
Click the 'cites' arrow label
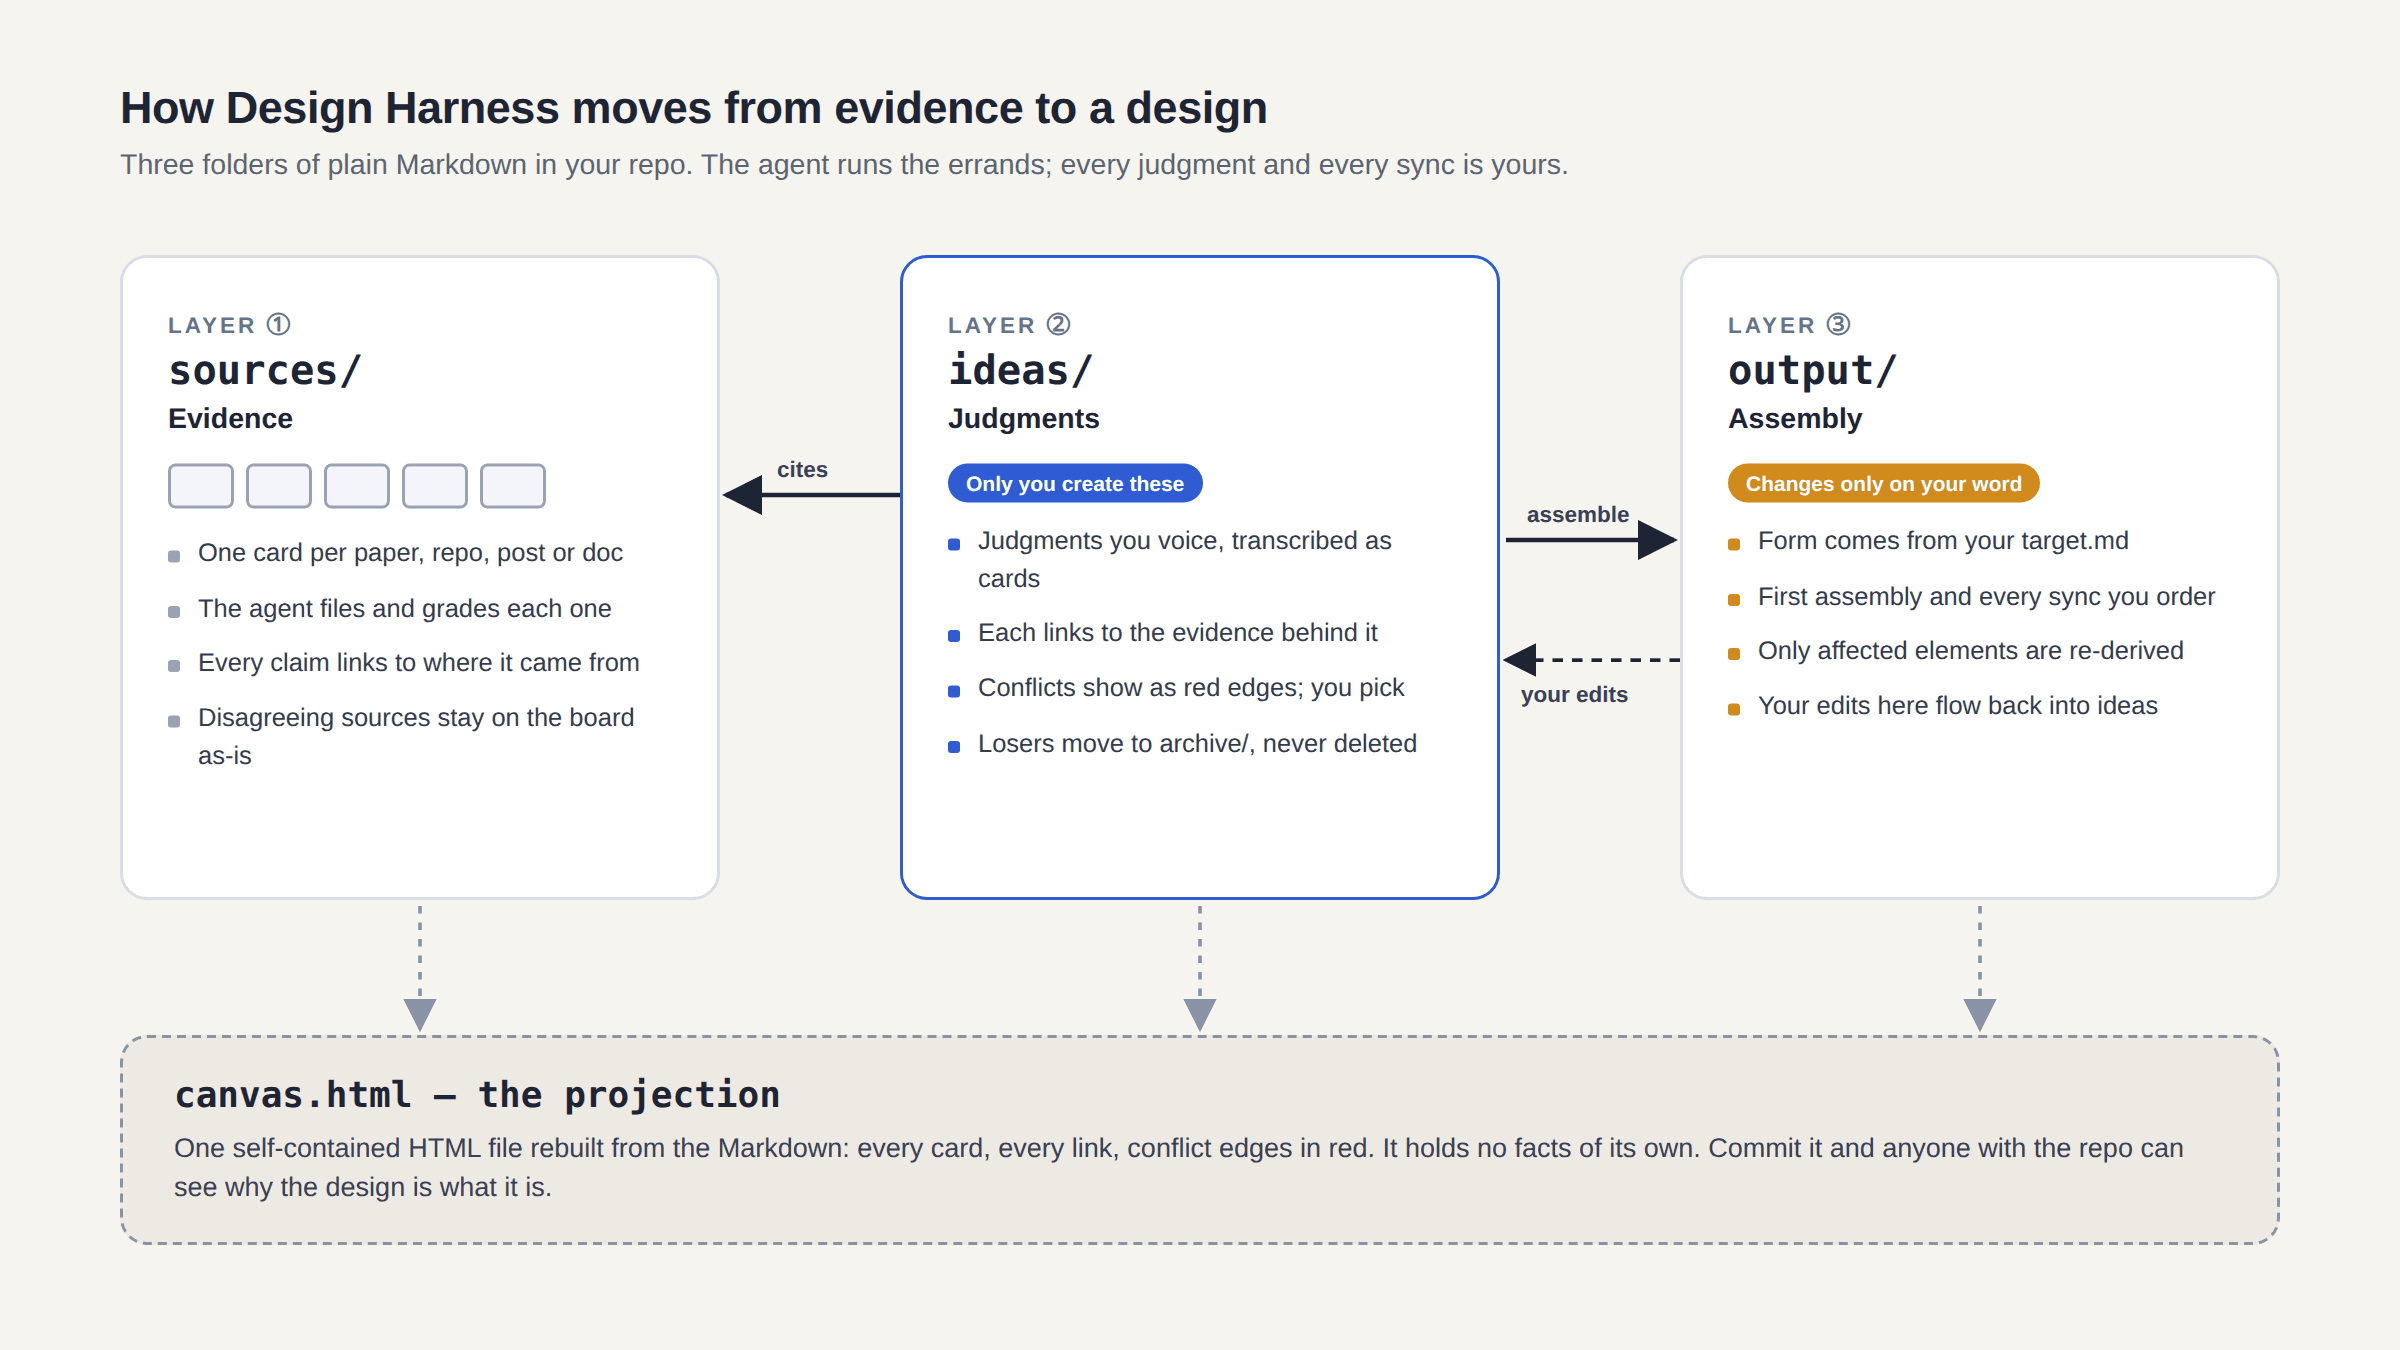[x=802, y=469]
